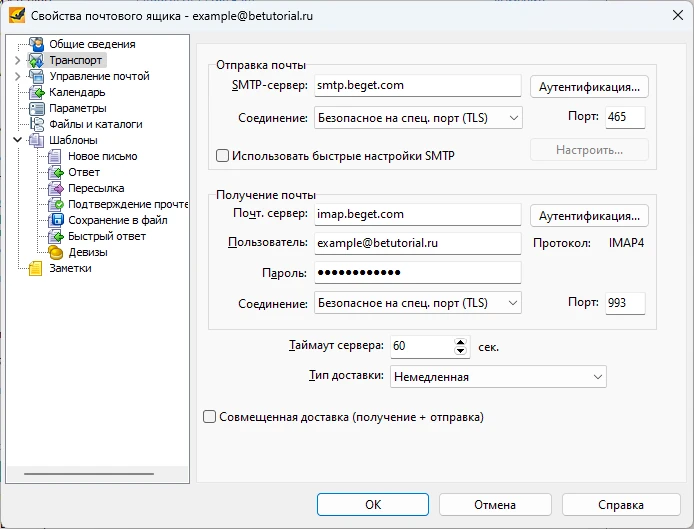The image size is (694, 529).
Task: Select Пересылка template item
Action: point(96,188)
